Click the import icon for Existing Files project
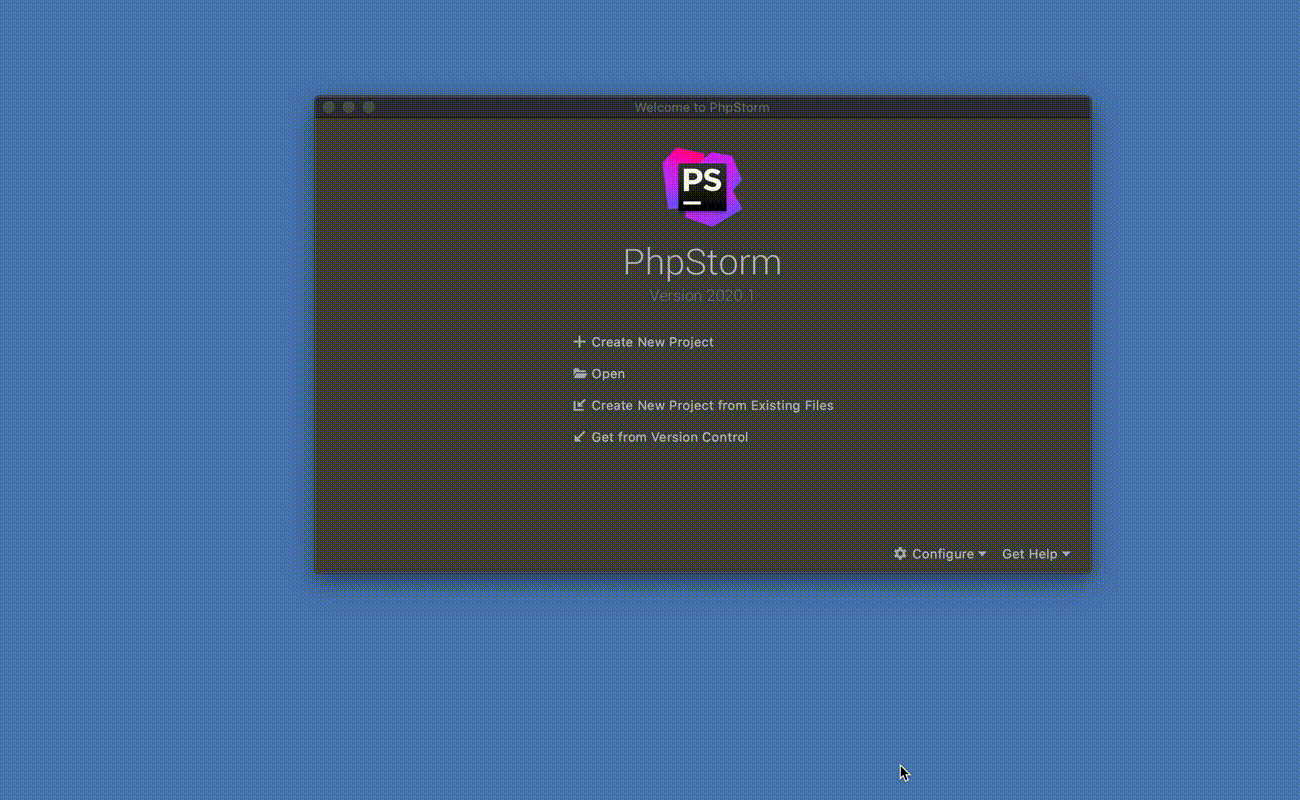Screen dimensions: 1300x800 579,406
